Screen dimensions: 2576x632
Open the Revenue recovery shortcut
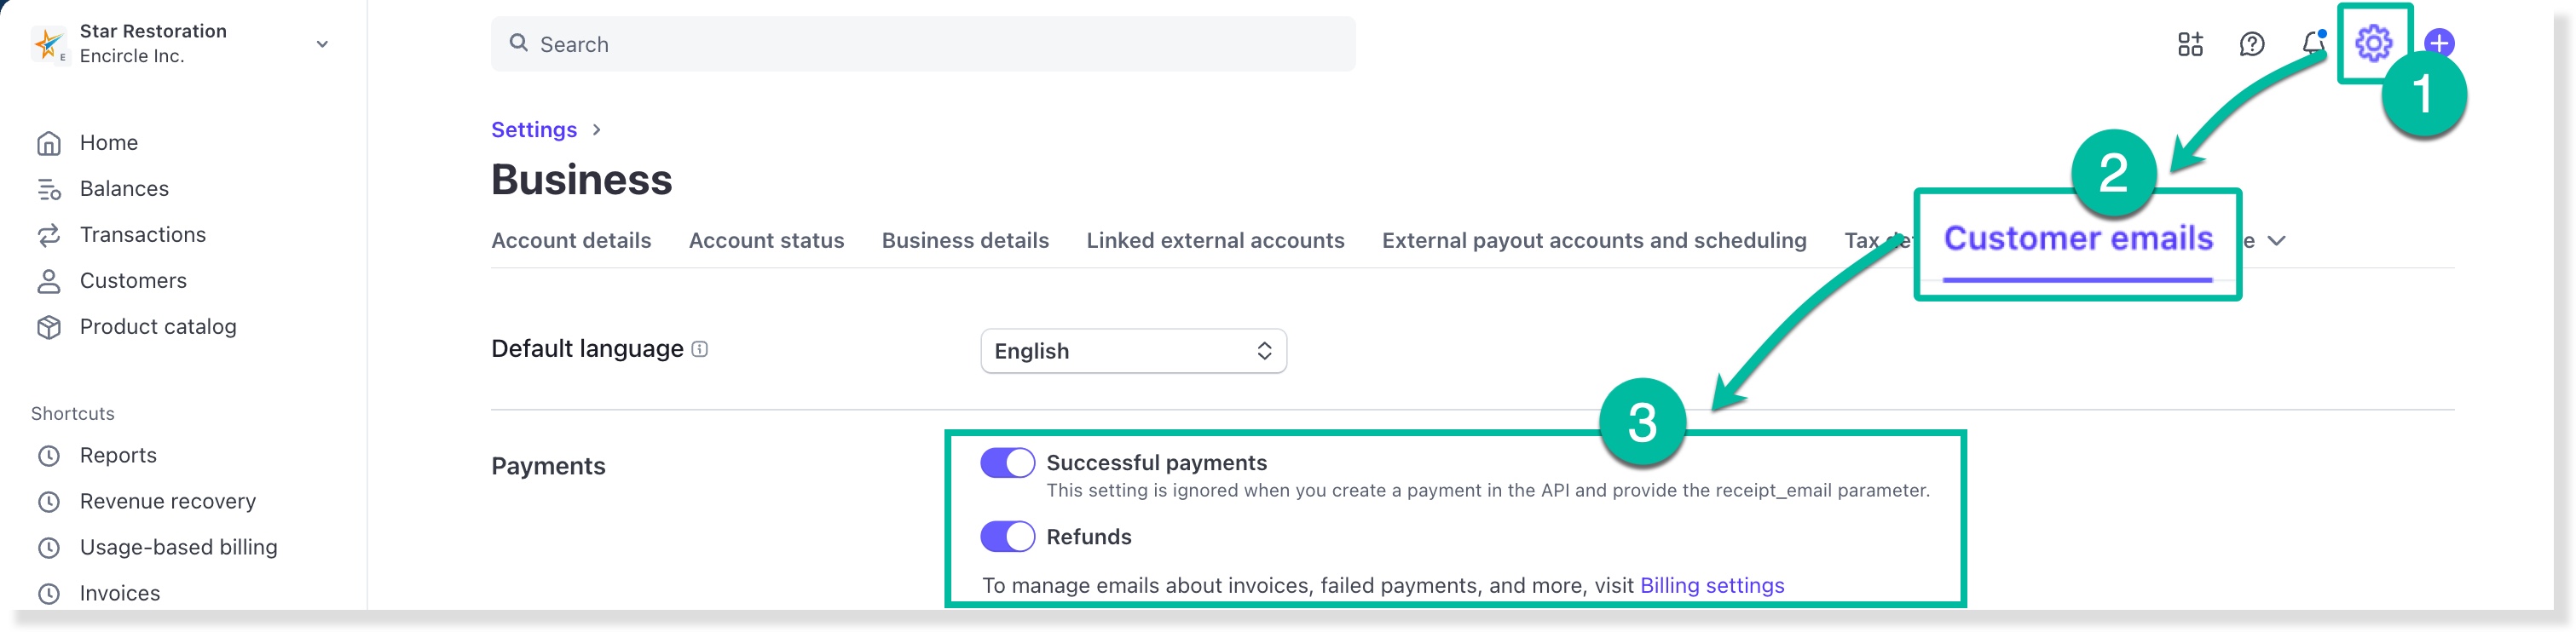pos(167,501)
